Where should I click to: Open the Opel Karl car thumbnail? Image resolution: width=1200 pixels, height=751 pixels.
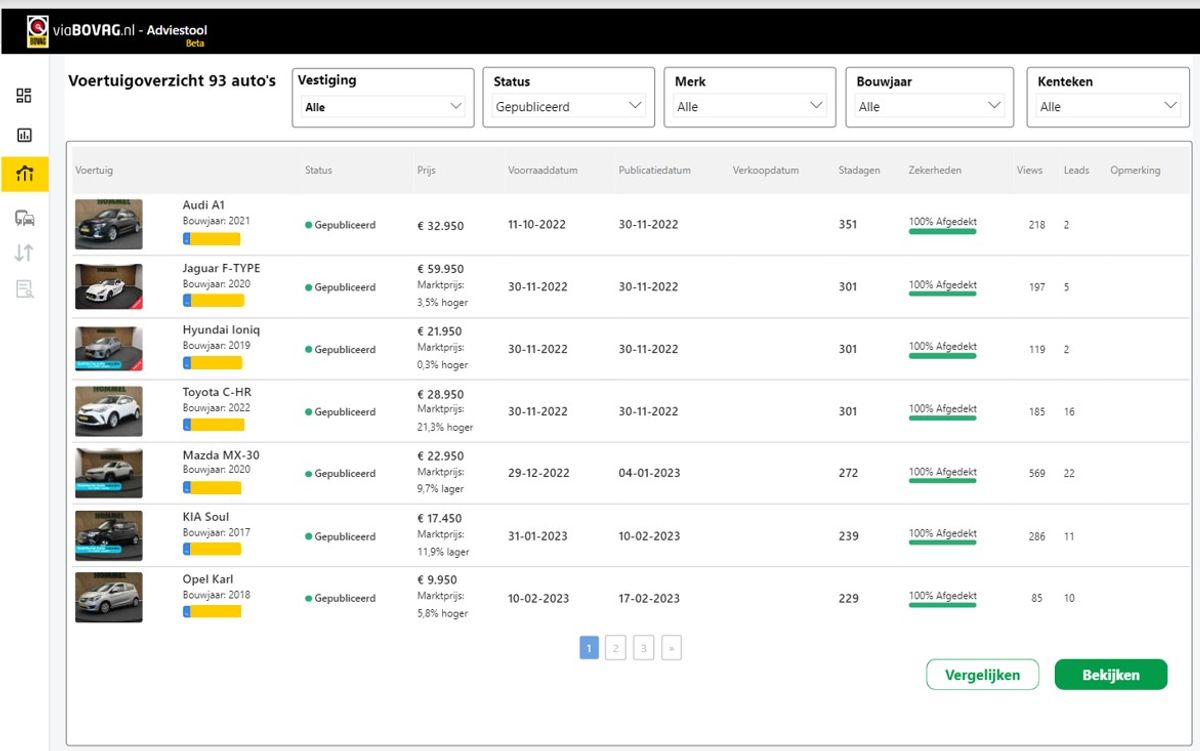tap(108, 597)
